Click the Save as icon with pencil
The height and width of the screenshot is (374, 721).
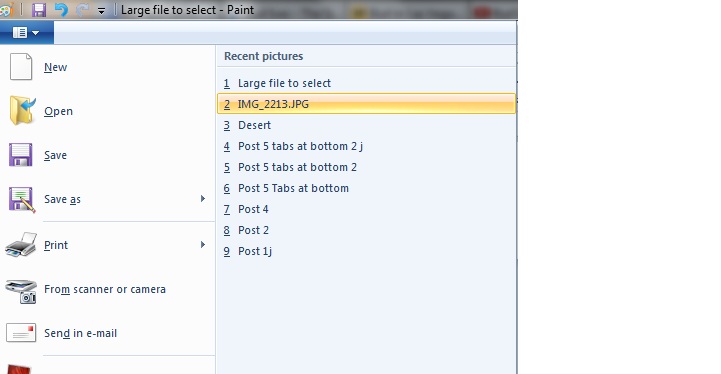(x=22, y=200)
